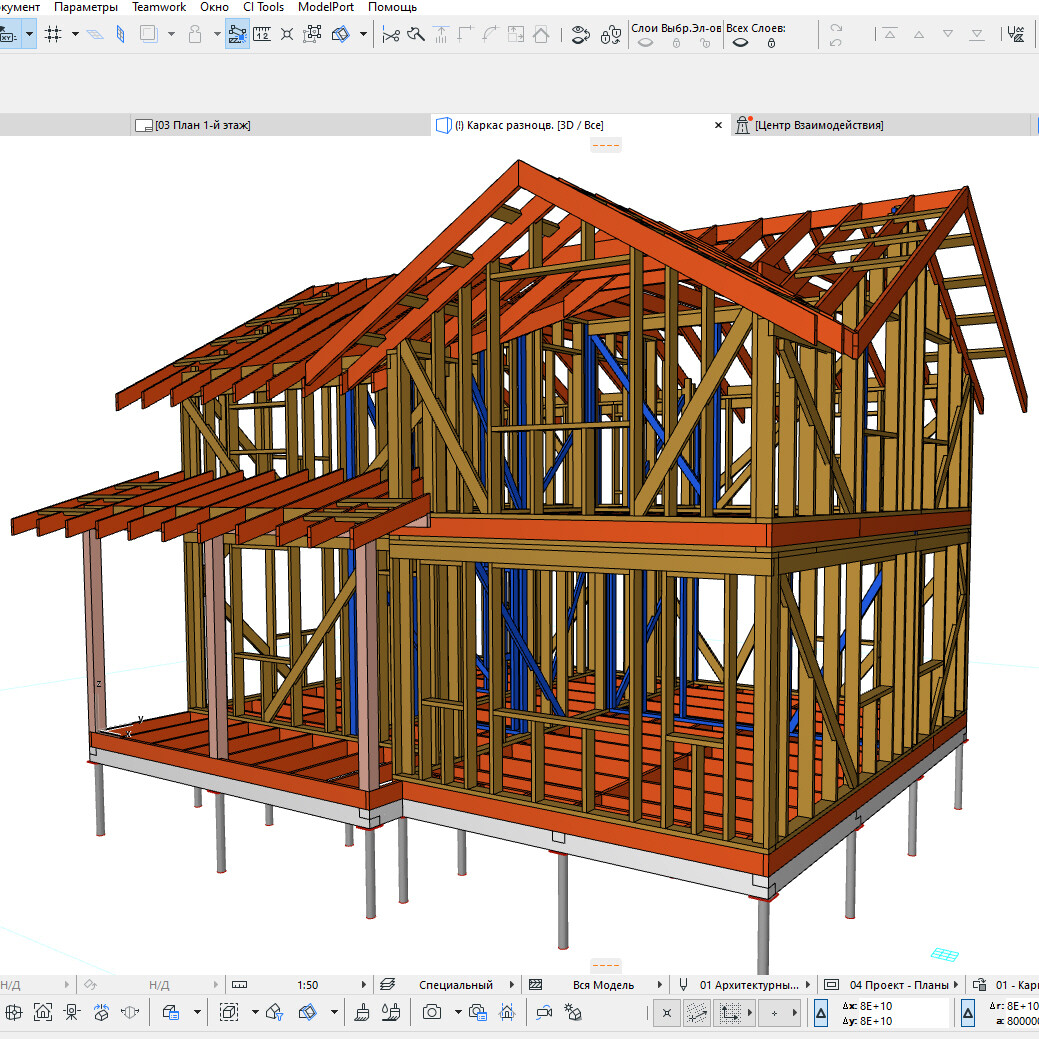Viewport: 1039px width, 1039px height.
Task: Toggle lock icon for all layers
Action: point(771,44)
